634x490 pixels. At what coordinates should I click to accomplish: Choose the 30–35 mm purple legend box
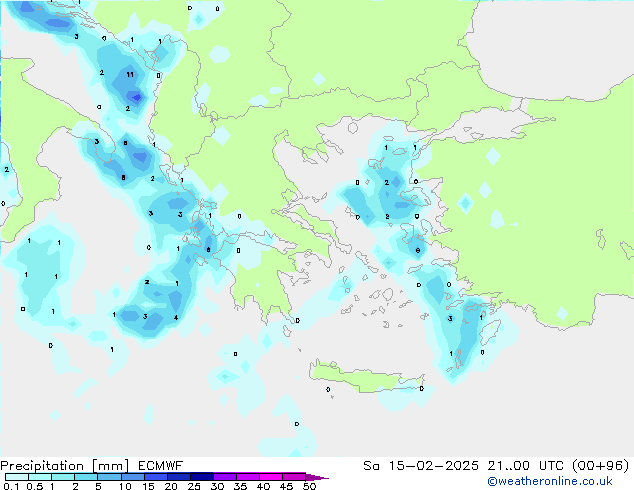pyautogui.click(x=225, y=477)
